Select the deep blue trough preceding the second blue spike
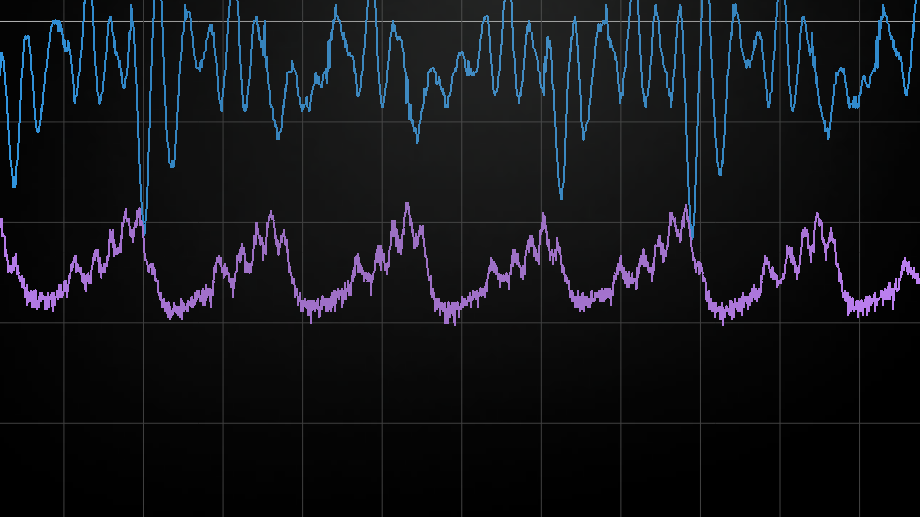 pyautogui.click(x=561, y=197)
